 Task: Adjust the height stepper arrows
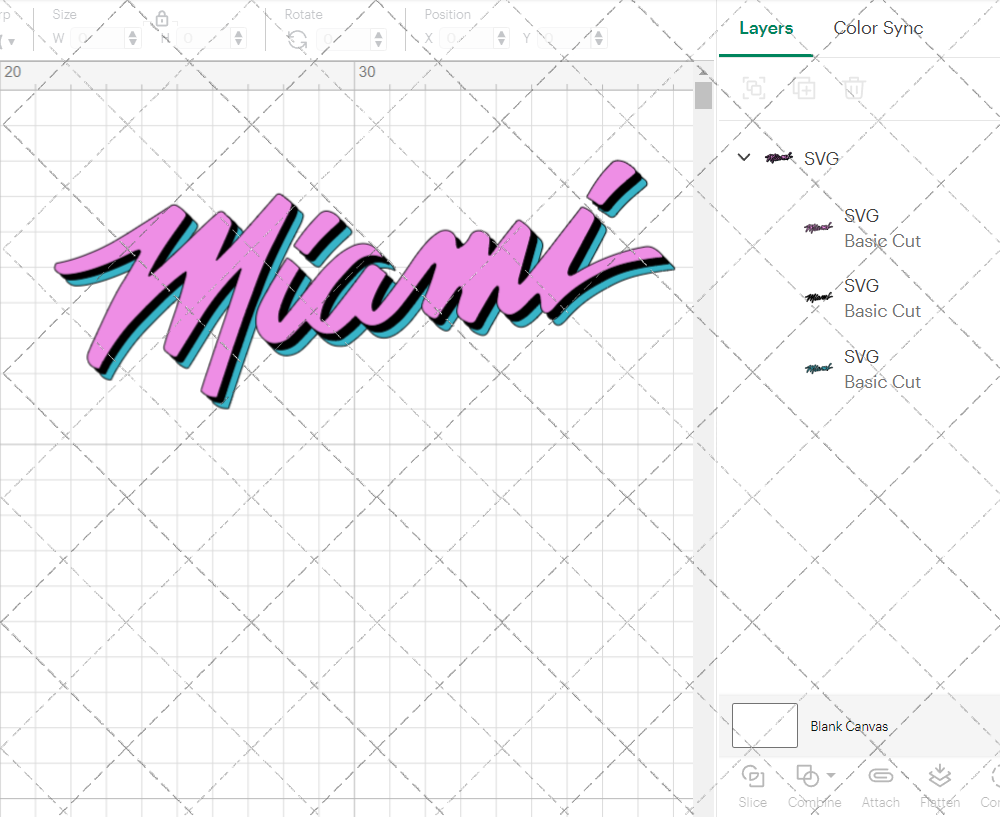click(x=239, y=38)
